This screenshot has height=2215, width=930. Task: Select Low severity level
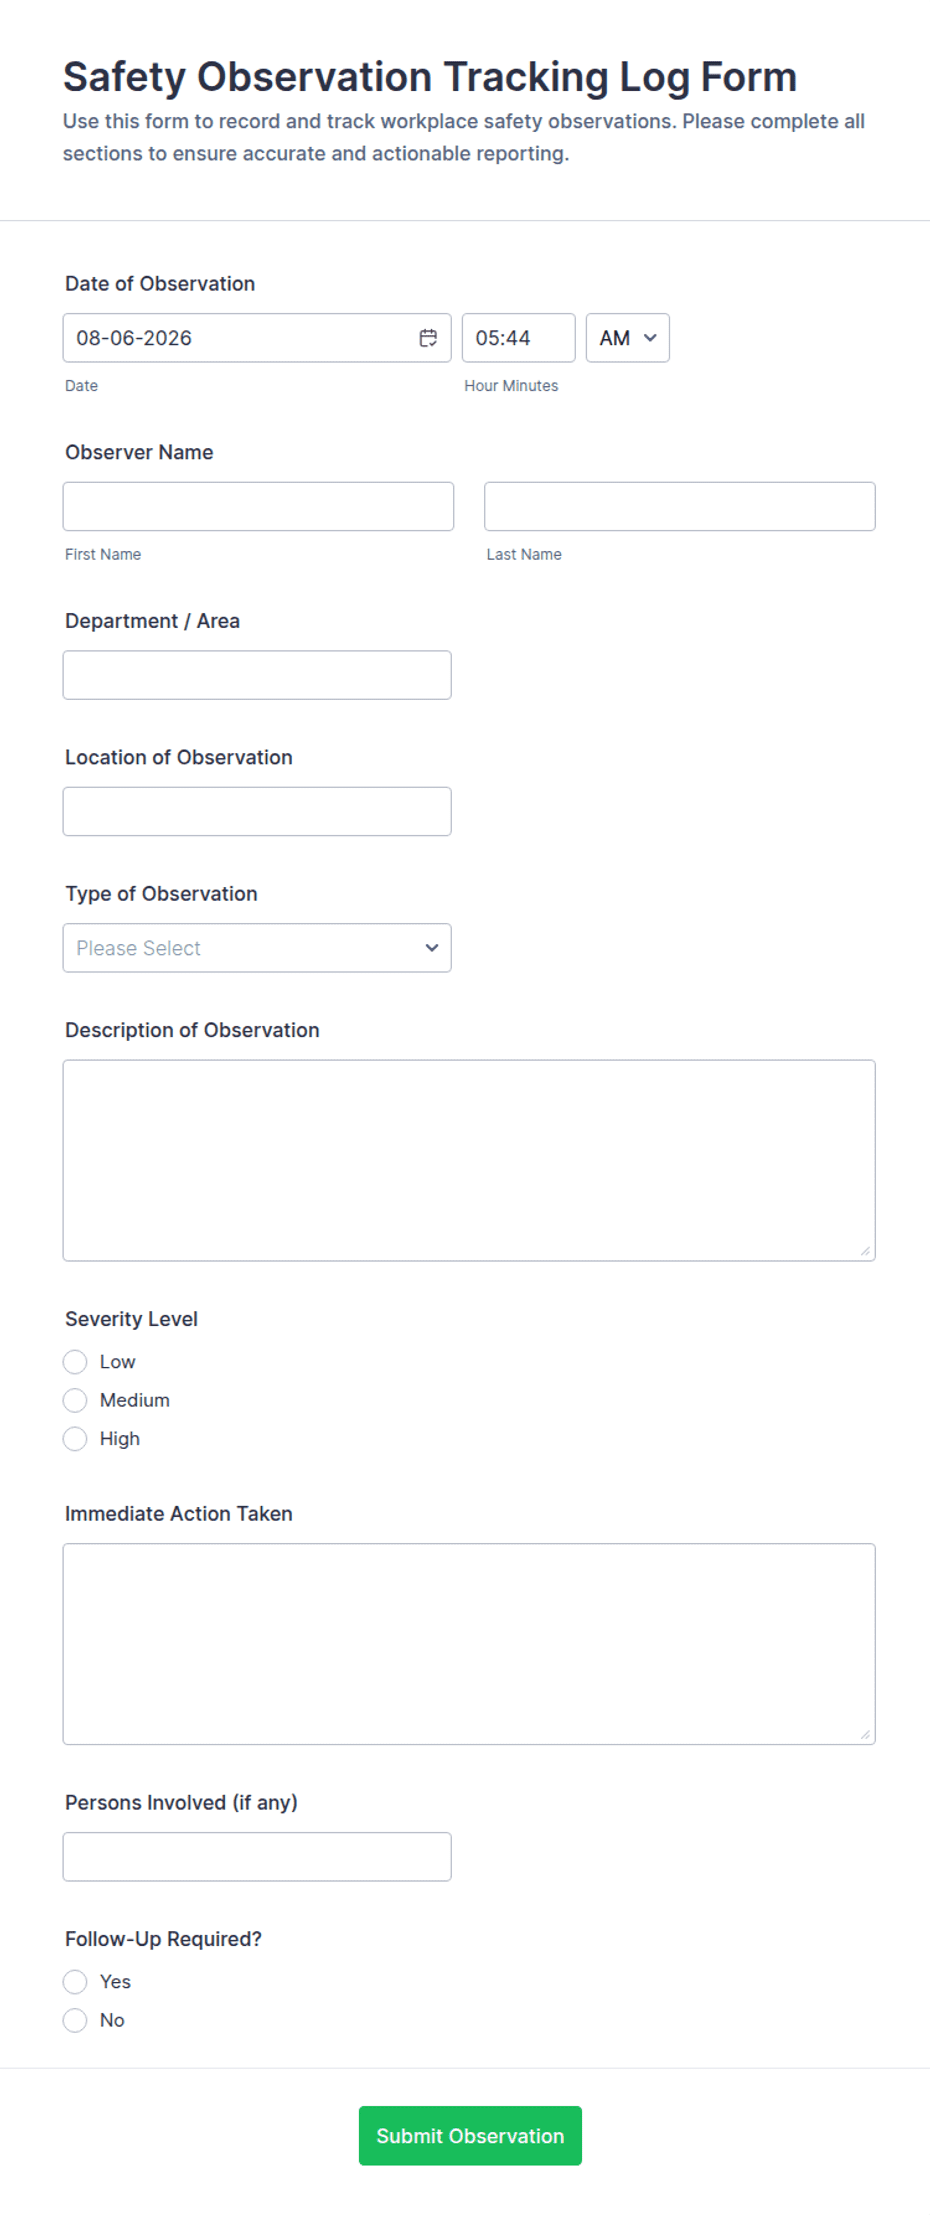click(75, 1362)
